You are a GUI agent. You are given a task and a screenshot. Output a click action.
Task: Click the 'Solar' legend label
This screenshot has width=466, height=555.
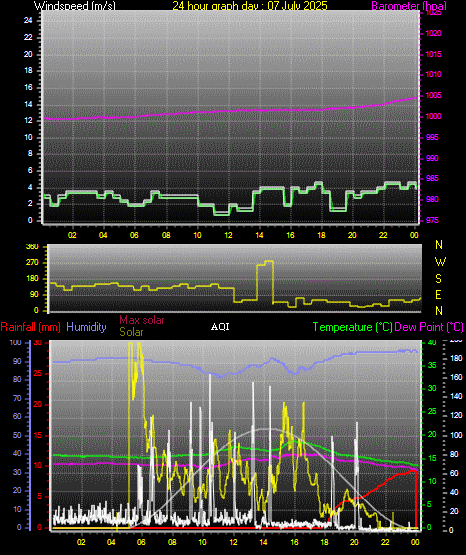[x=131, y=332]
